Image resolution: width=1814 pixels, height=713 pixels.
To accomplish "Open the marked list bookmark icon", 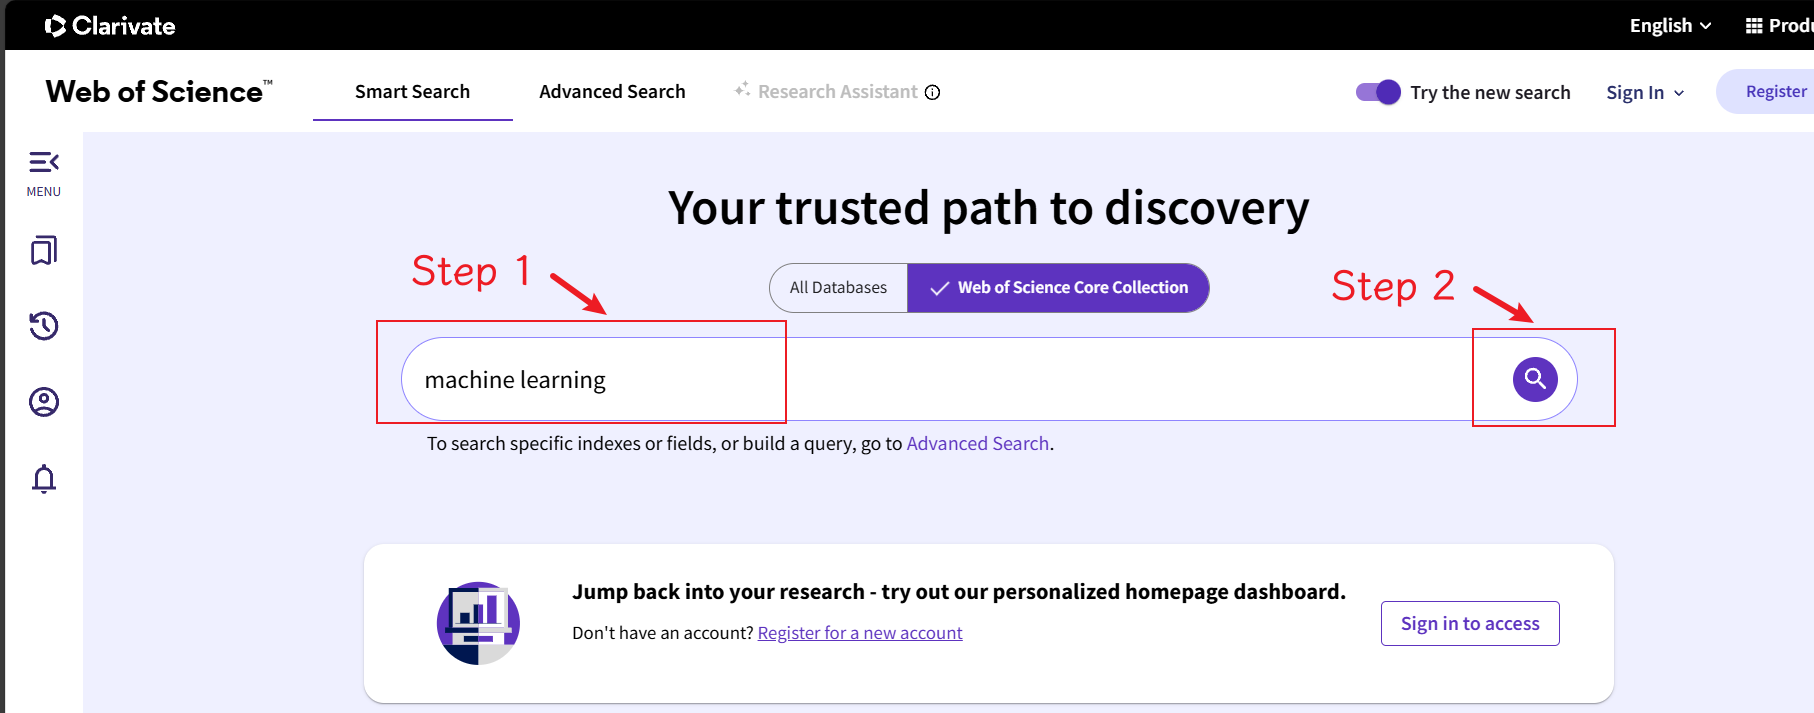I will click(x=44, y=250).
